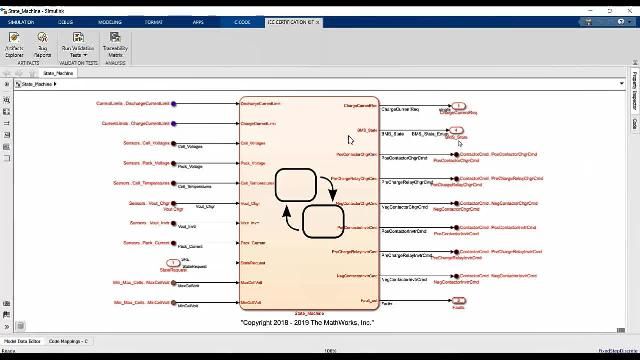Click the FixedStepDiscrete solver status link

(x=618, y=351)
